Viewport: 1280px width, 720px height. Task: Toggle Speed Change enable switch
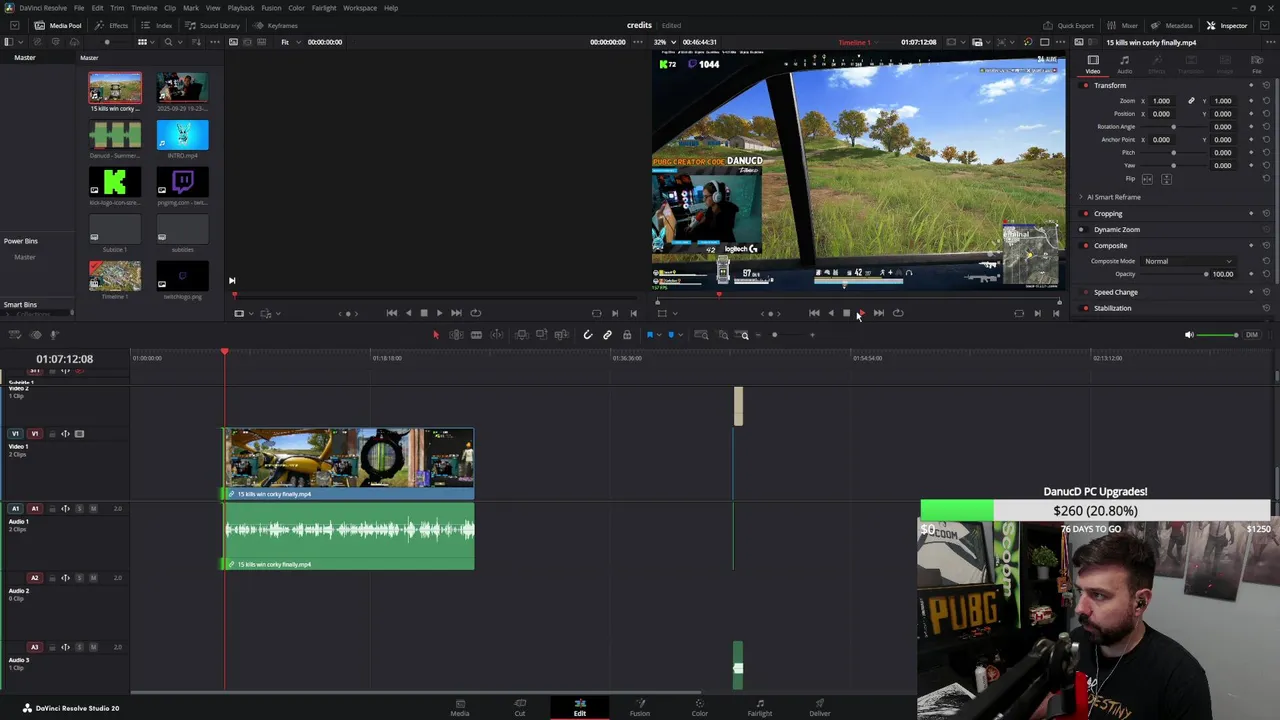point(1085,292)
